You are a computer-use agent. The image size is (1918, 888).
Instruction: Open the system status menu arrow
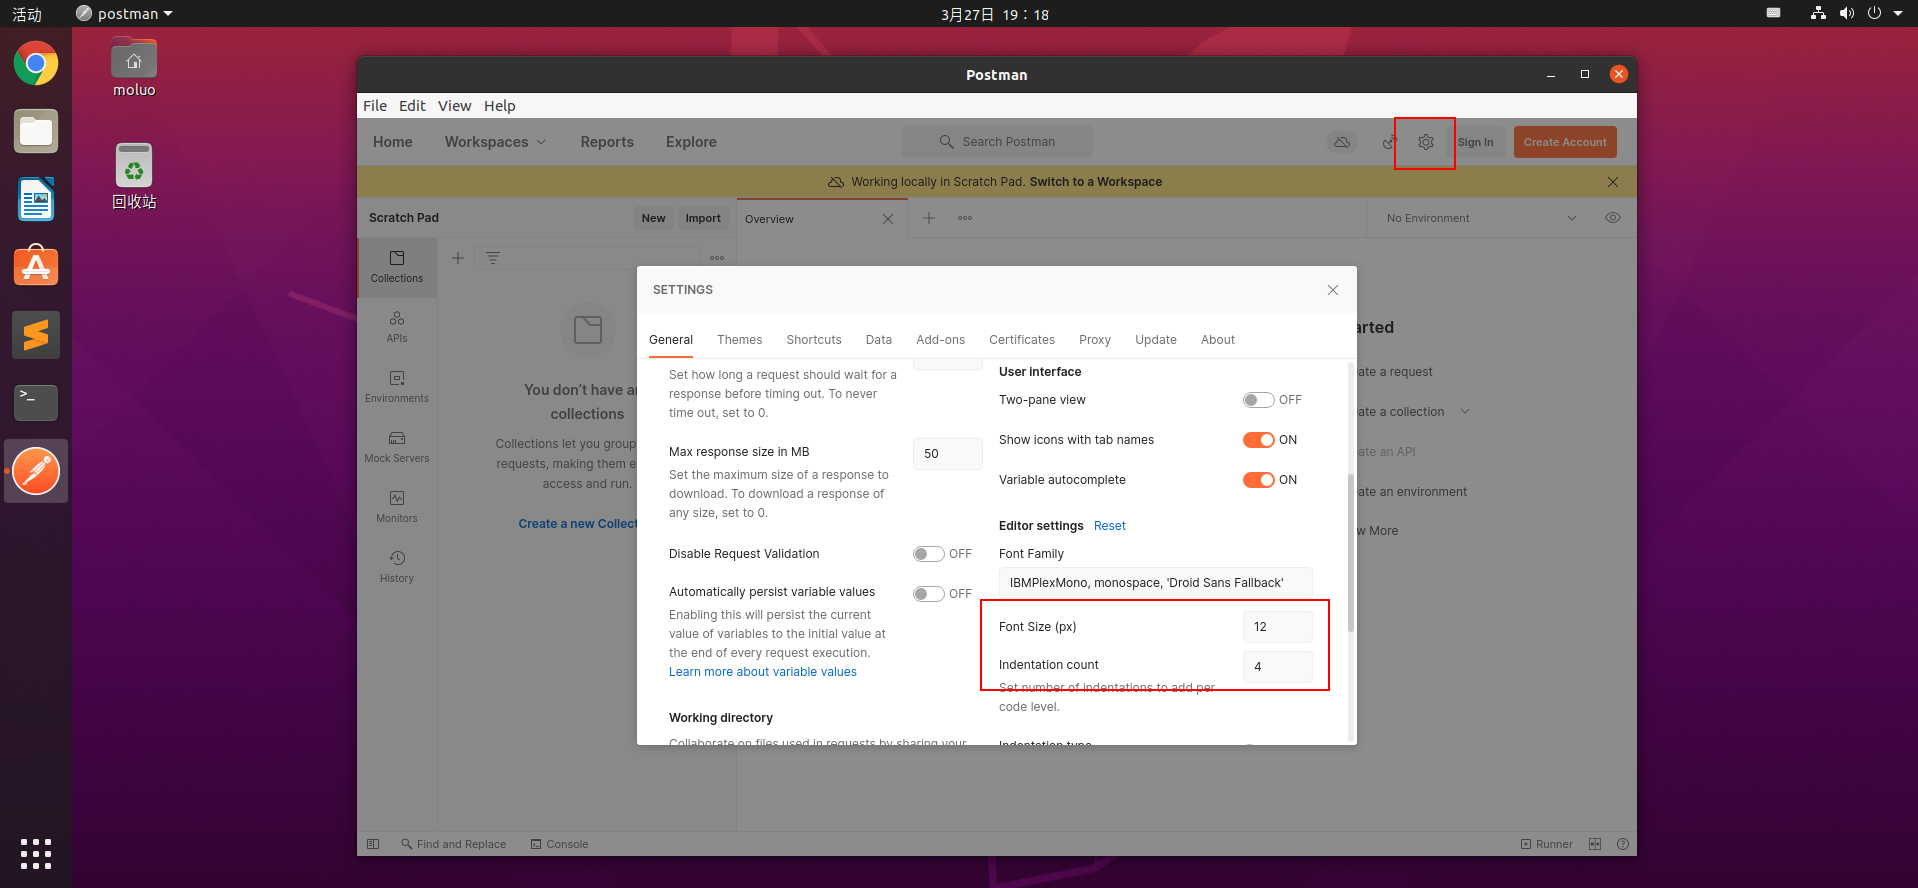(x=1898, y=14)
